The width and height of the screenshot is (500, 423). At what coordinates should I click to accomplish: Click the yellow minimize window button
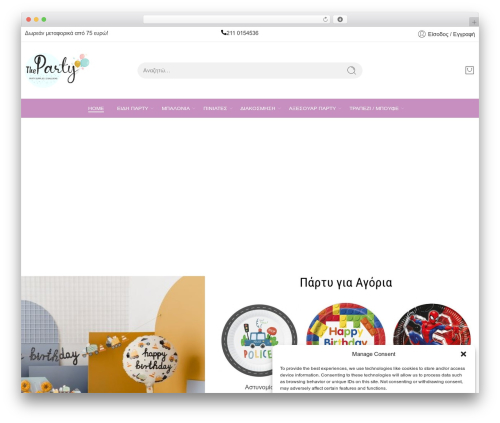coord(36,19)
